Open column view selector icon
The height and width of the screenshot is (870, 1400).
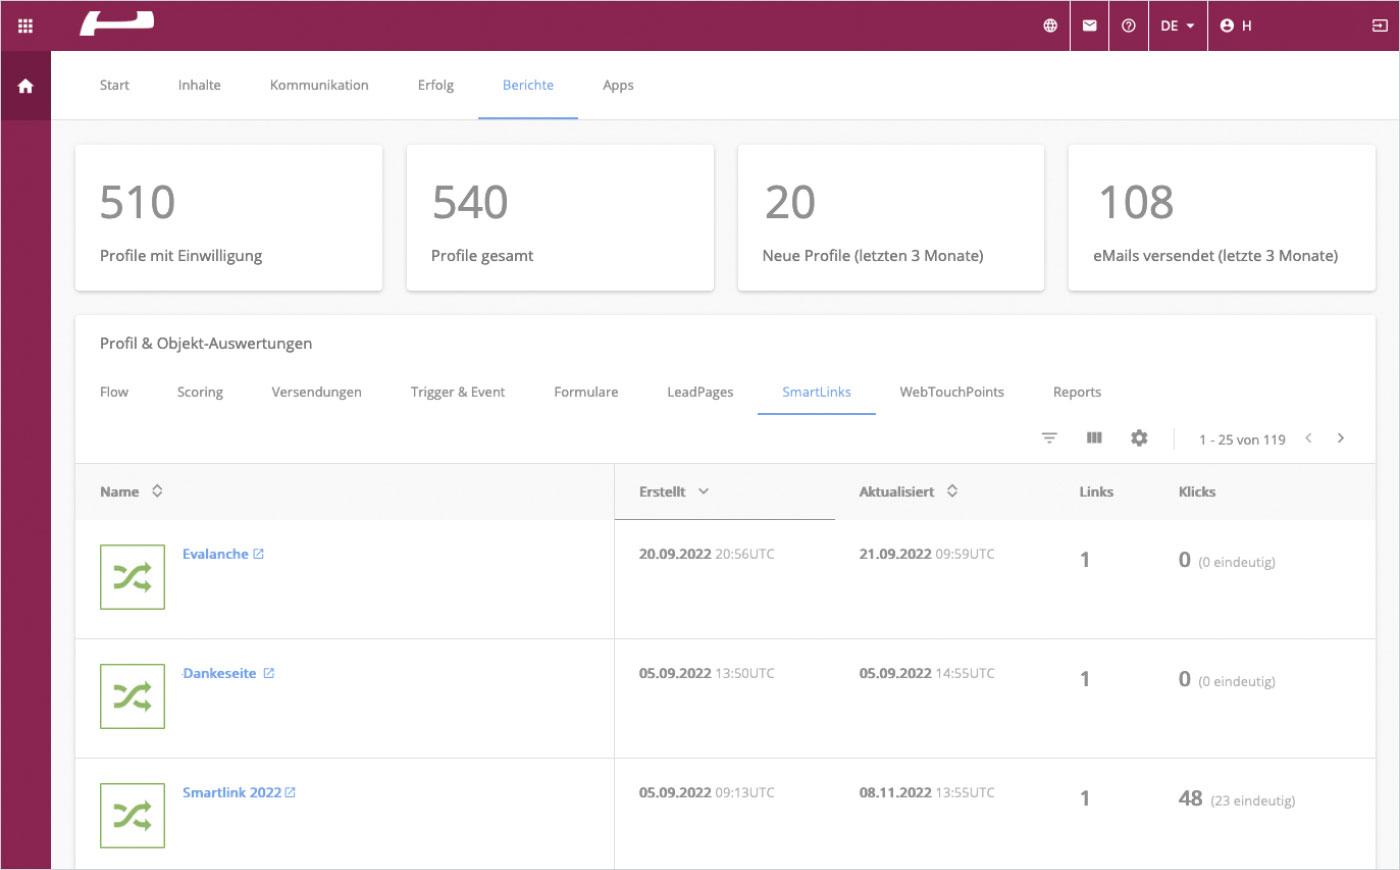pos(1094,438)
